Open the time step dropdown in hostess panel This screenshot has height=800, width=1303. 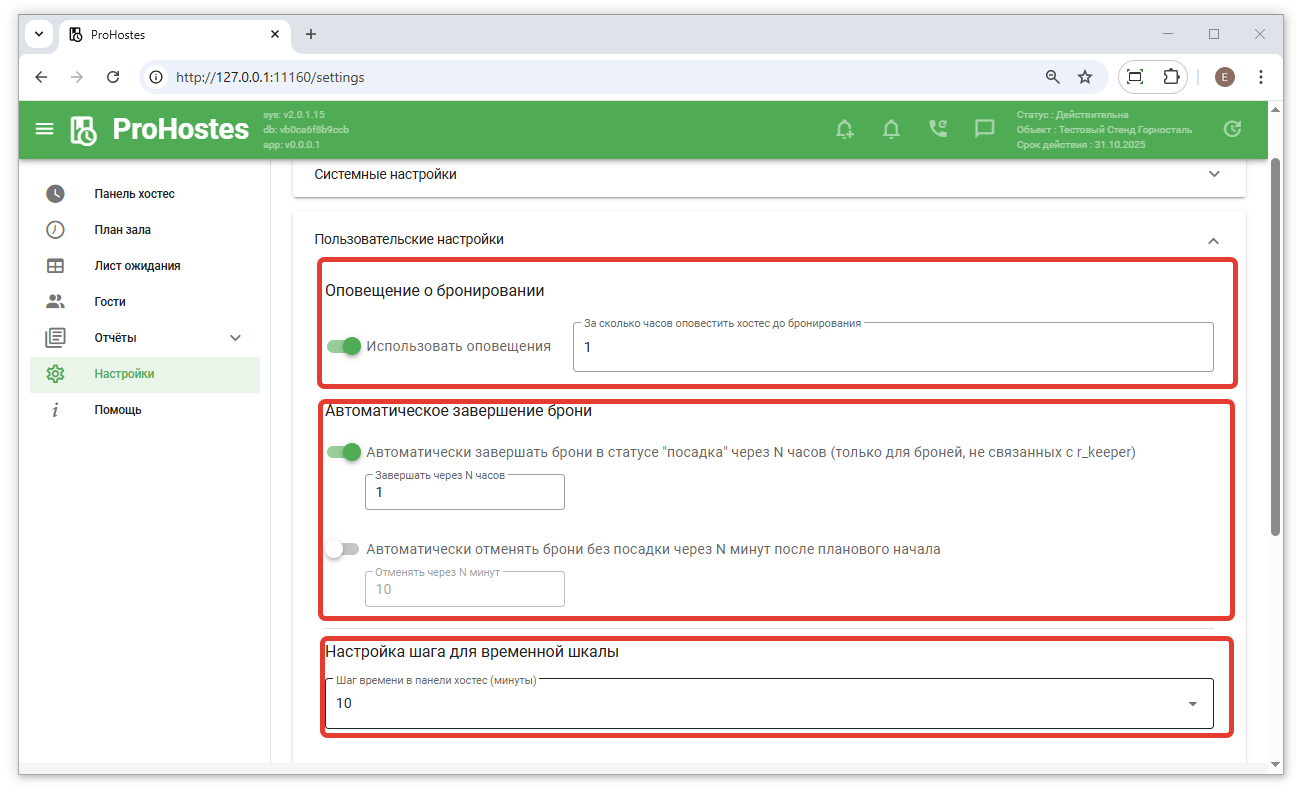[x=768, y=703]
